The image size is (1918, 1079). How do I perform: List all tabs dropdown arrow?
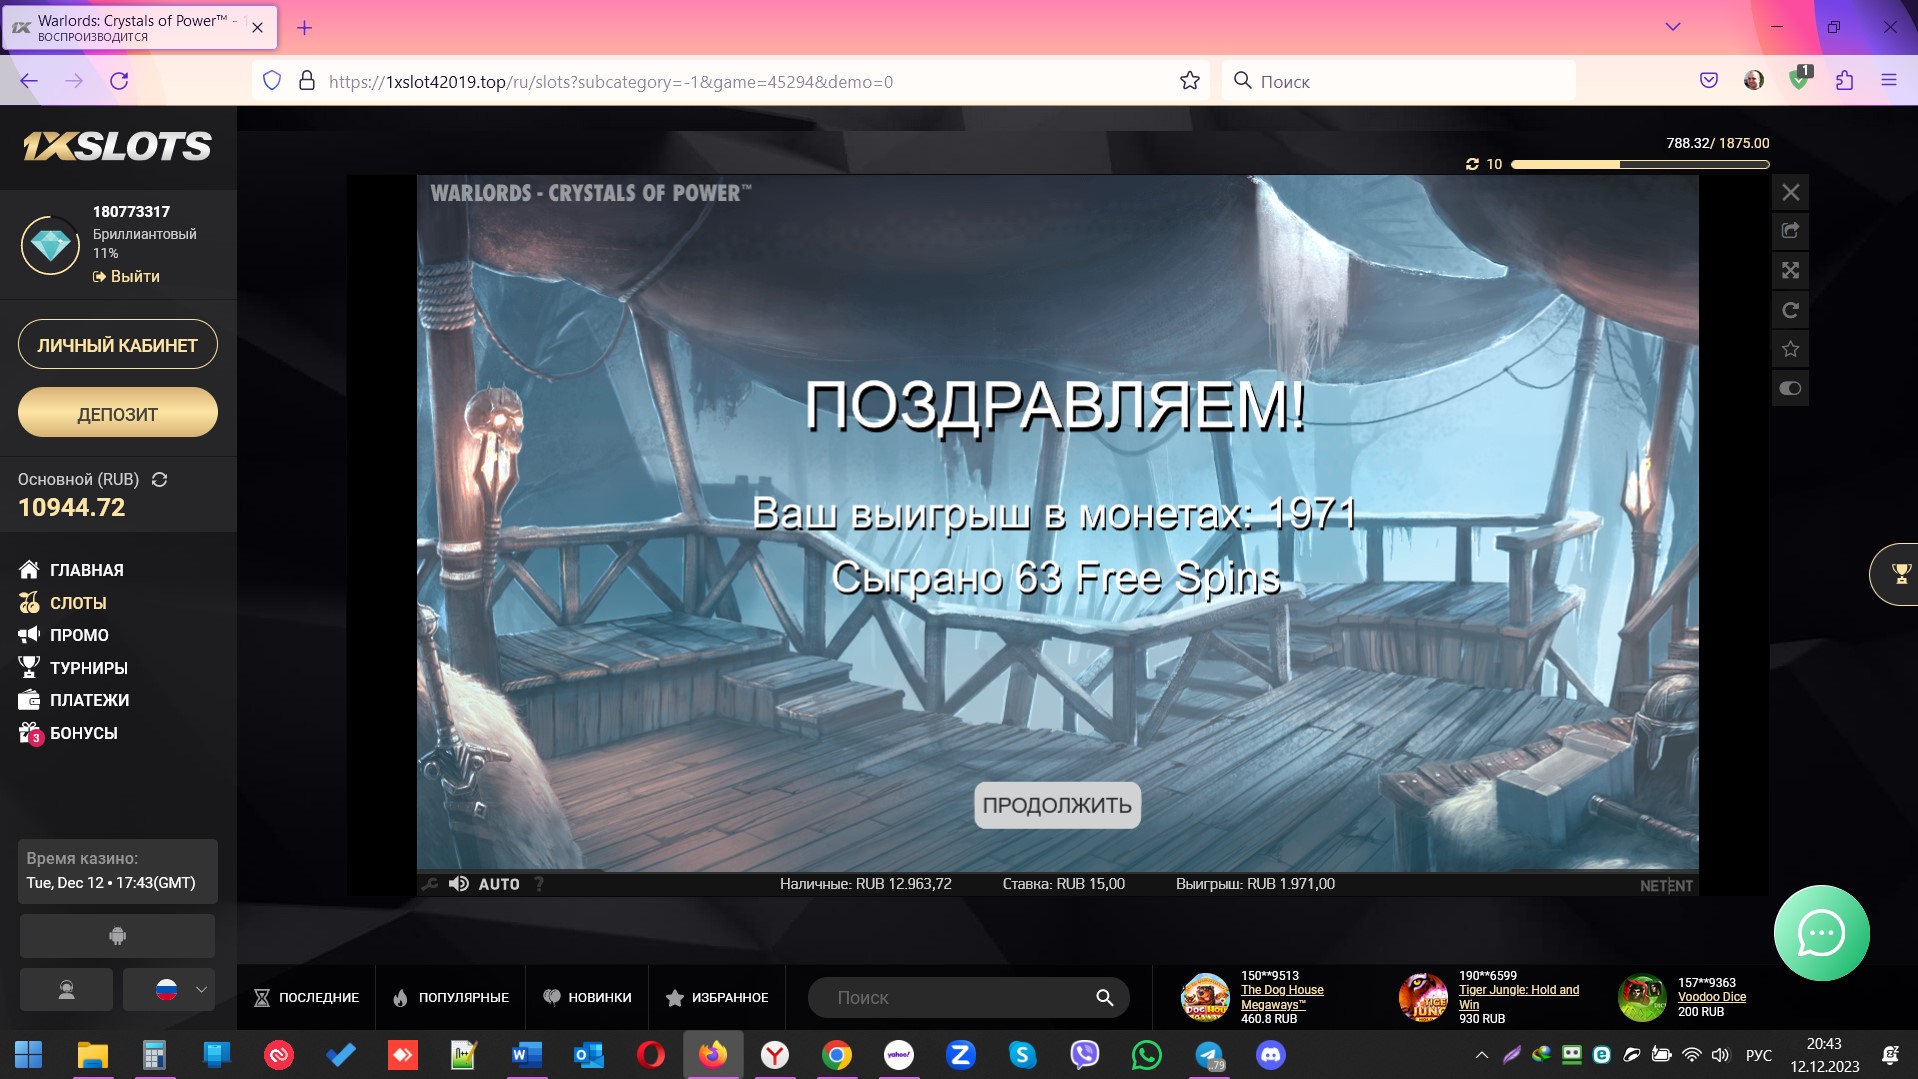(1672, 27)
